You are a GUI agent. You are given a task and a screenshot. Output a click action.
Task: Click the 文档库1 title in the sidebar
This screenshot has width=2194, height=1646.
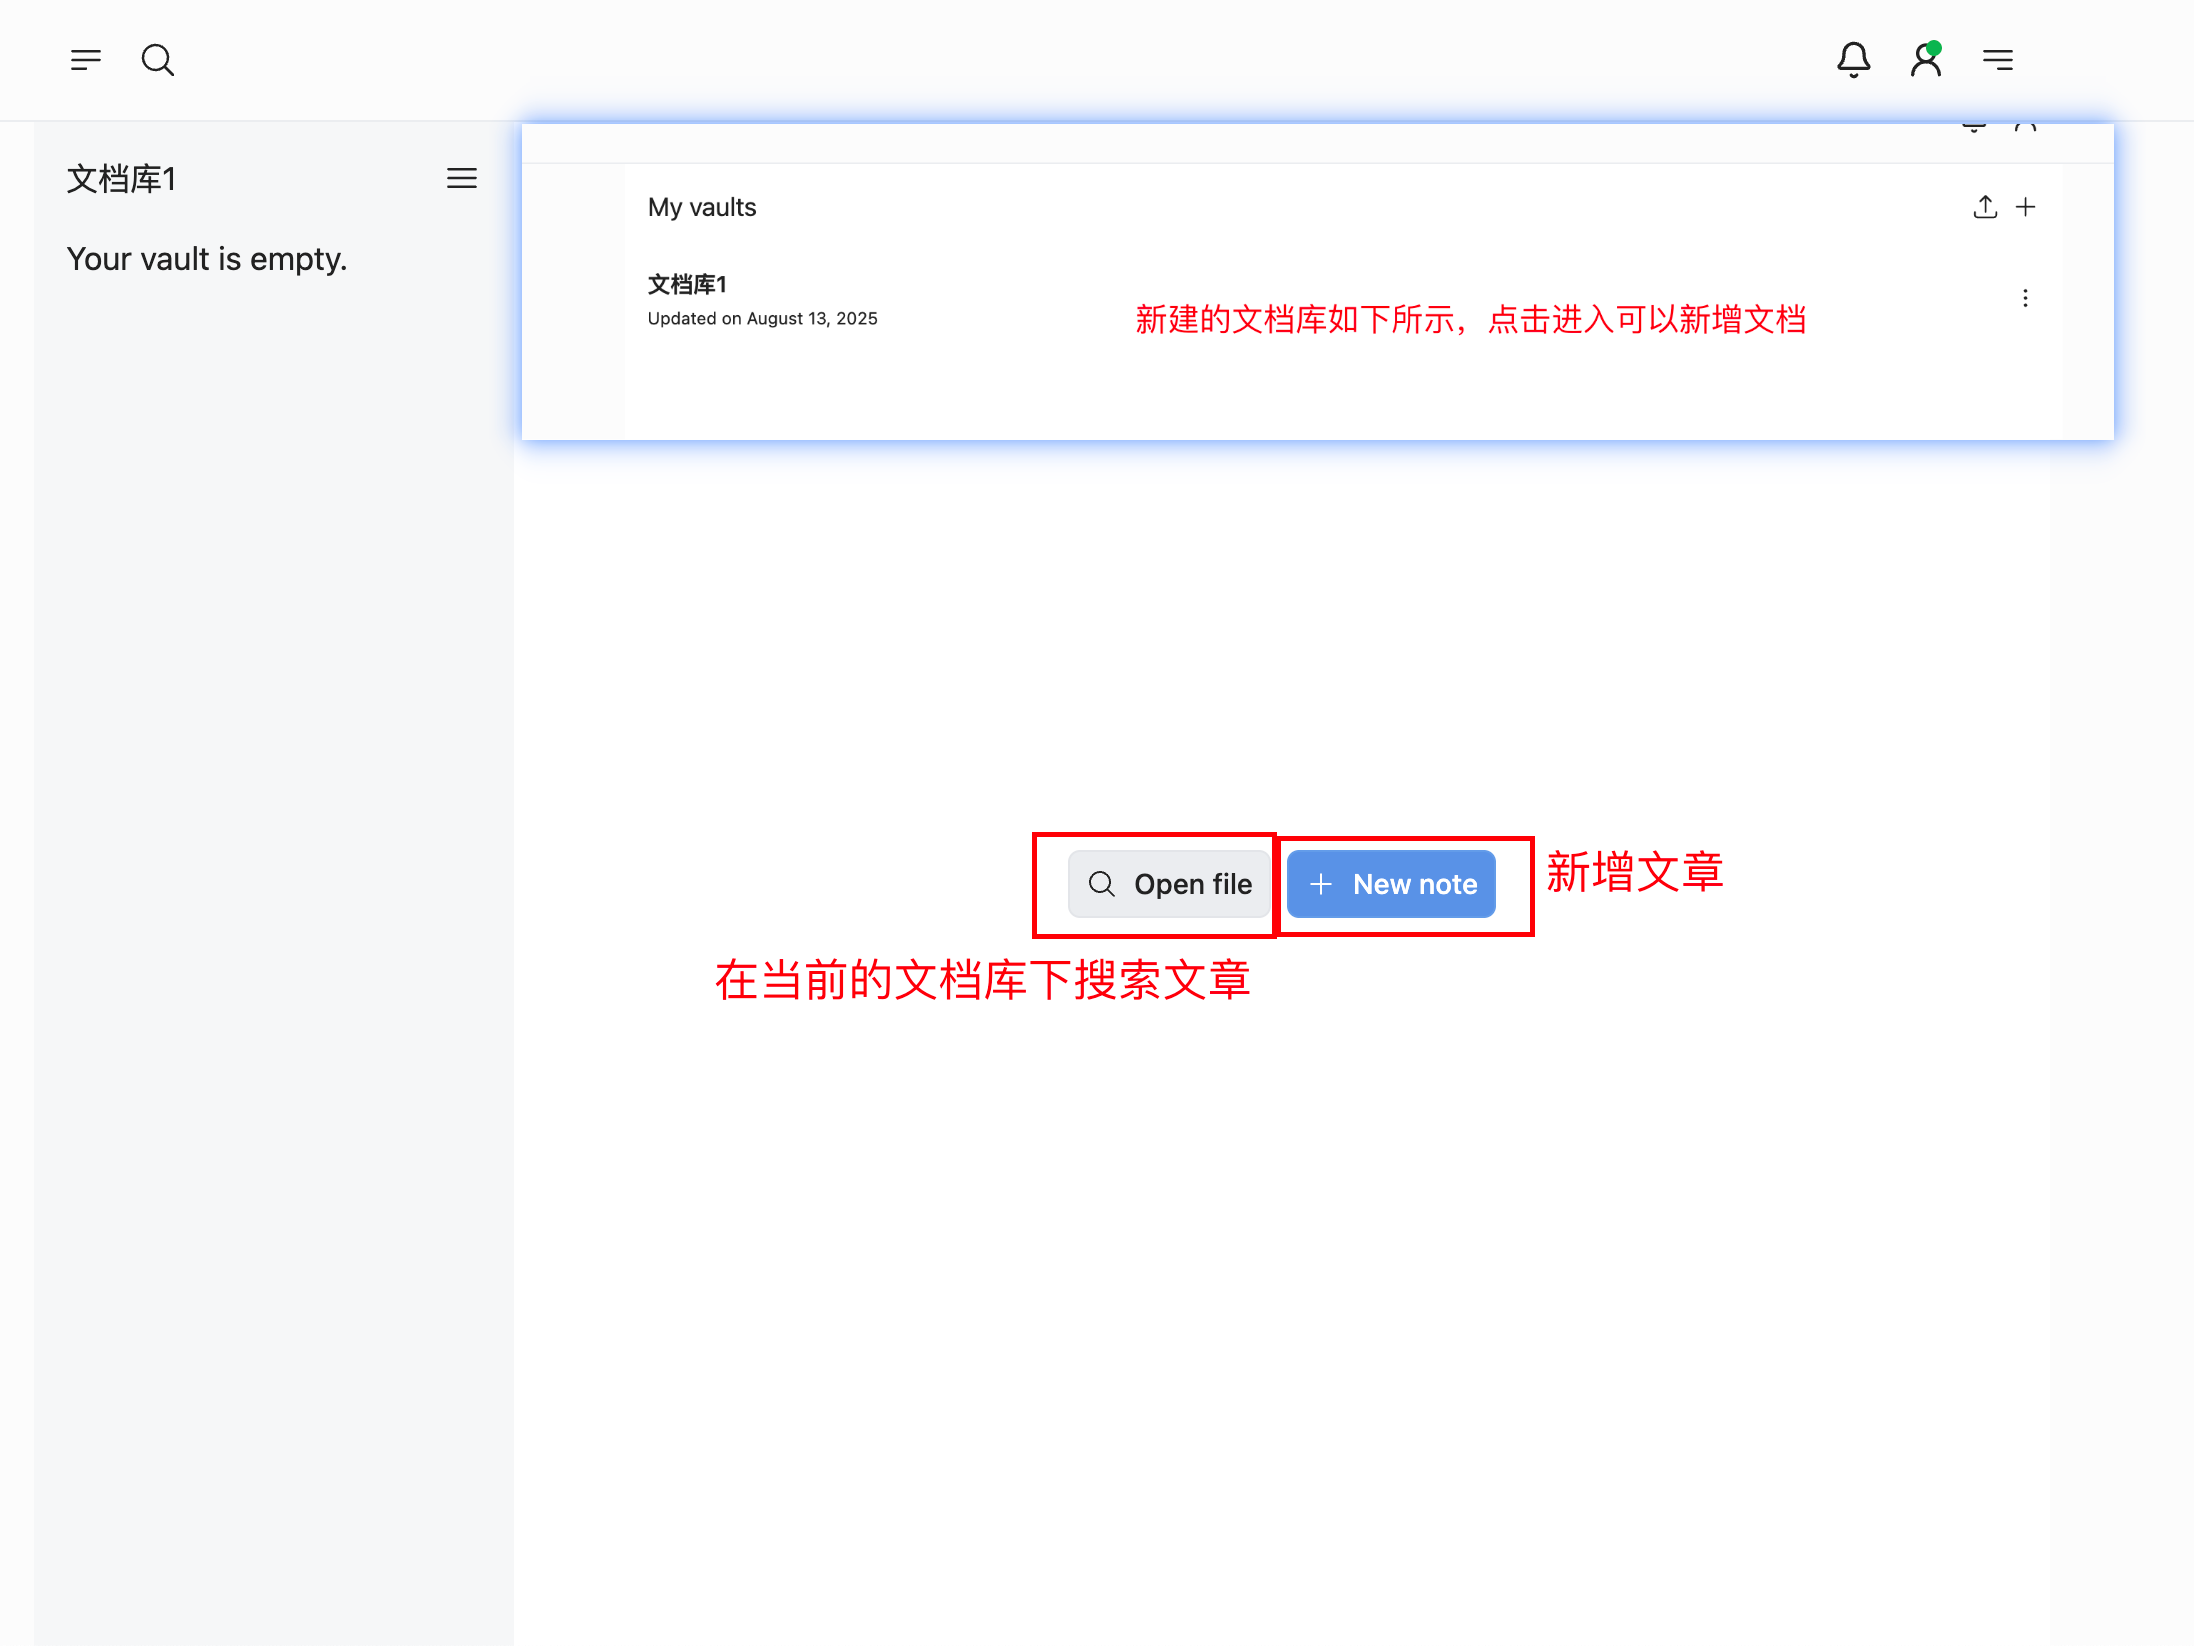[x=122, y=179]
